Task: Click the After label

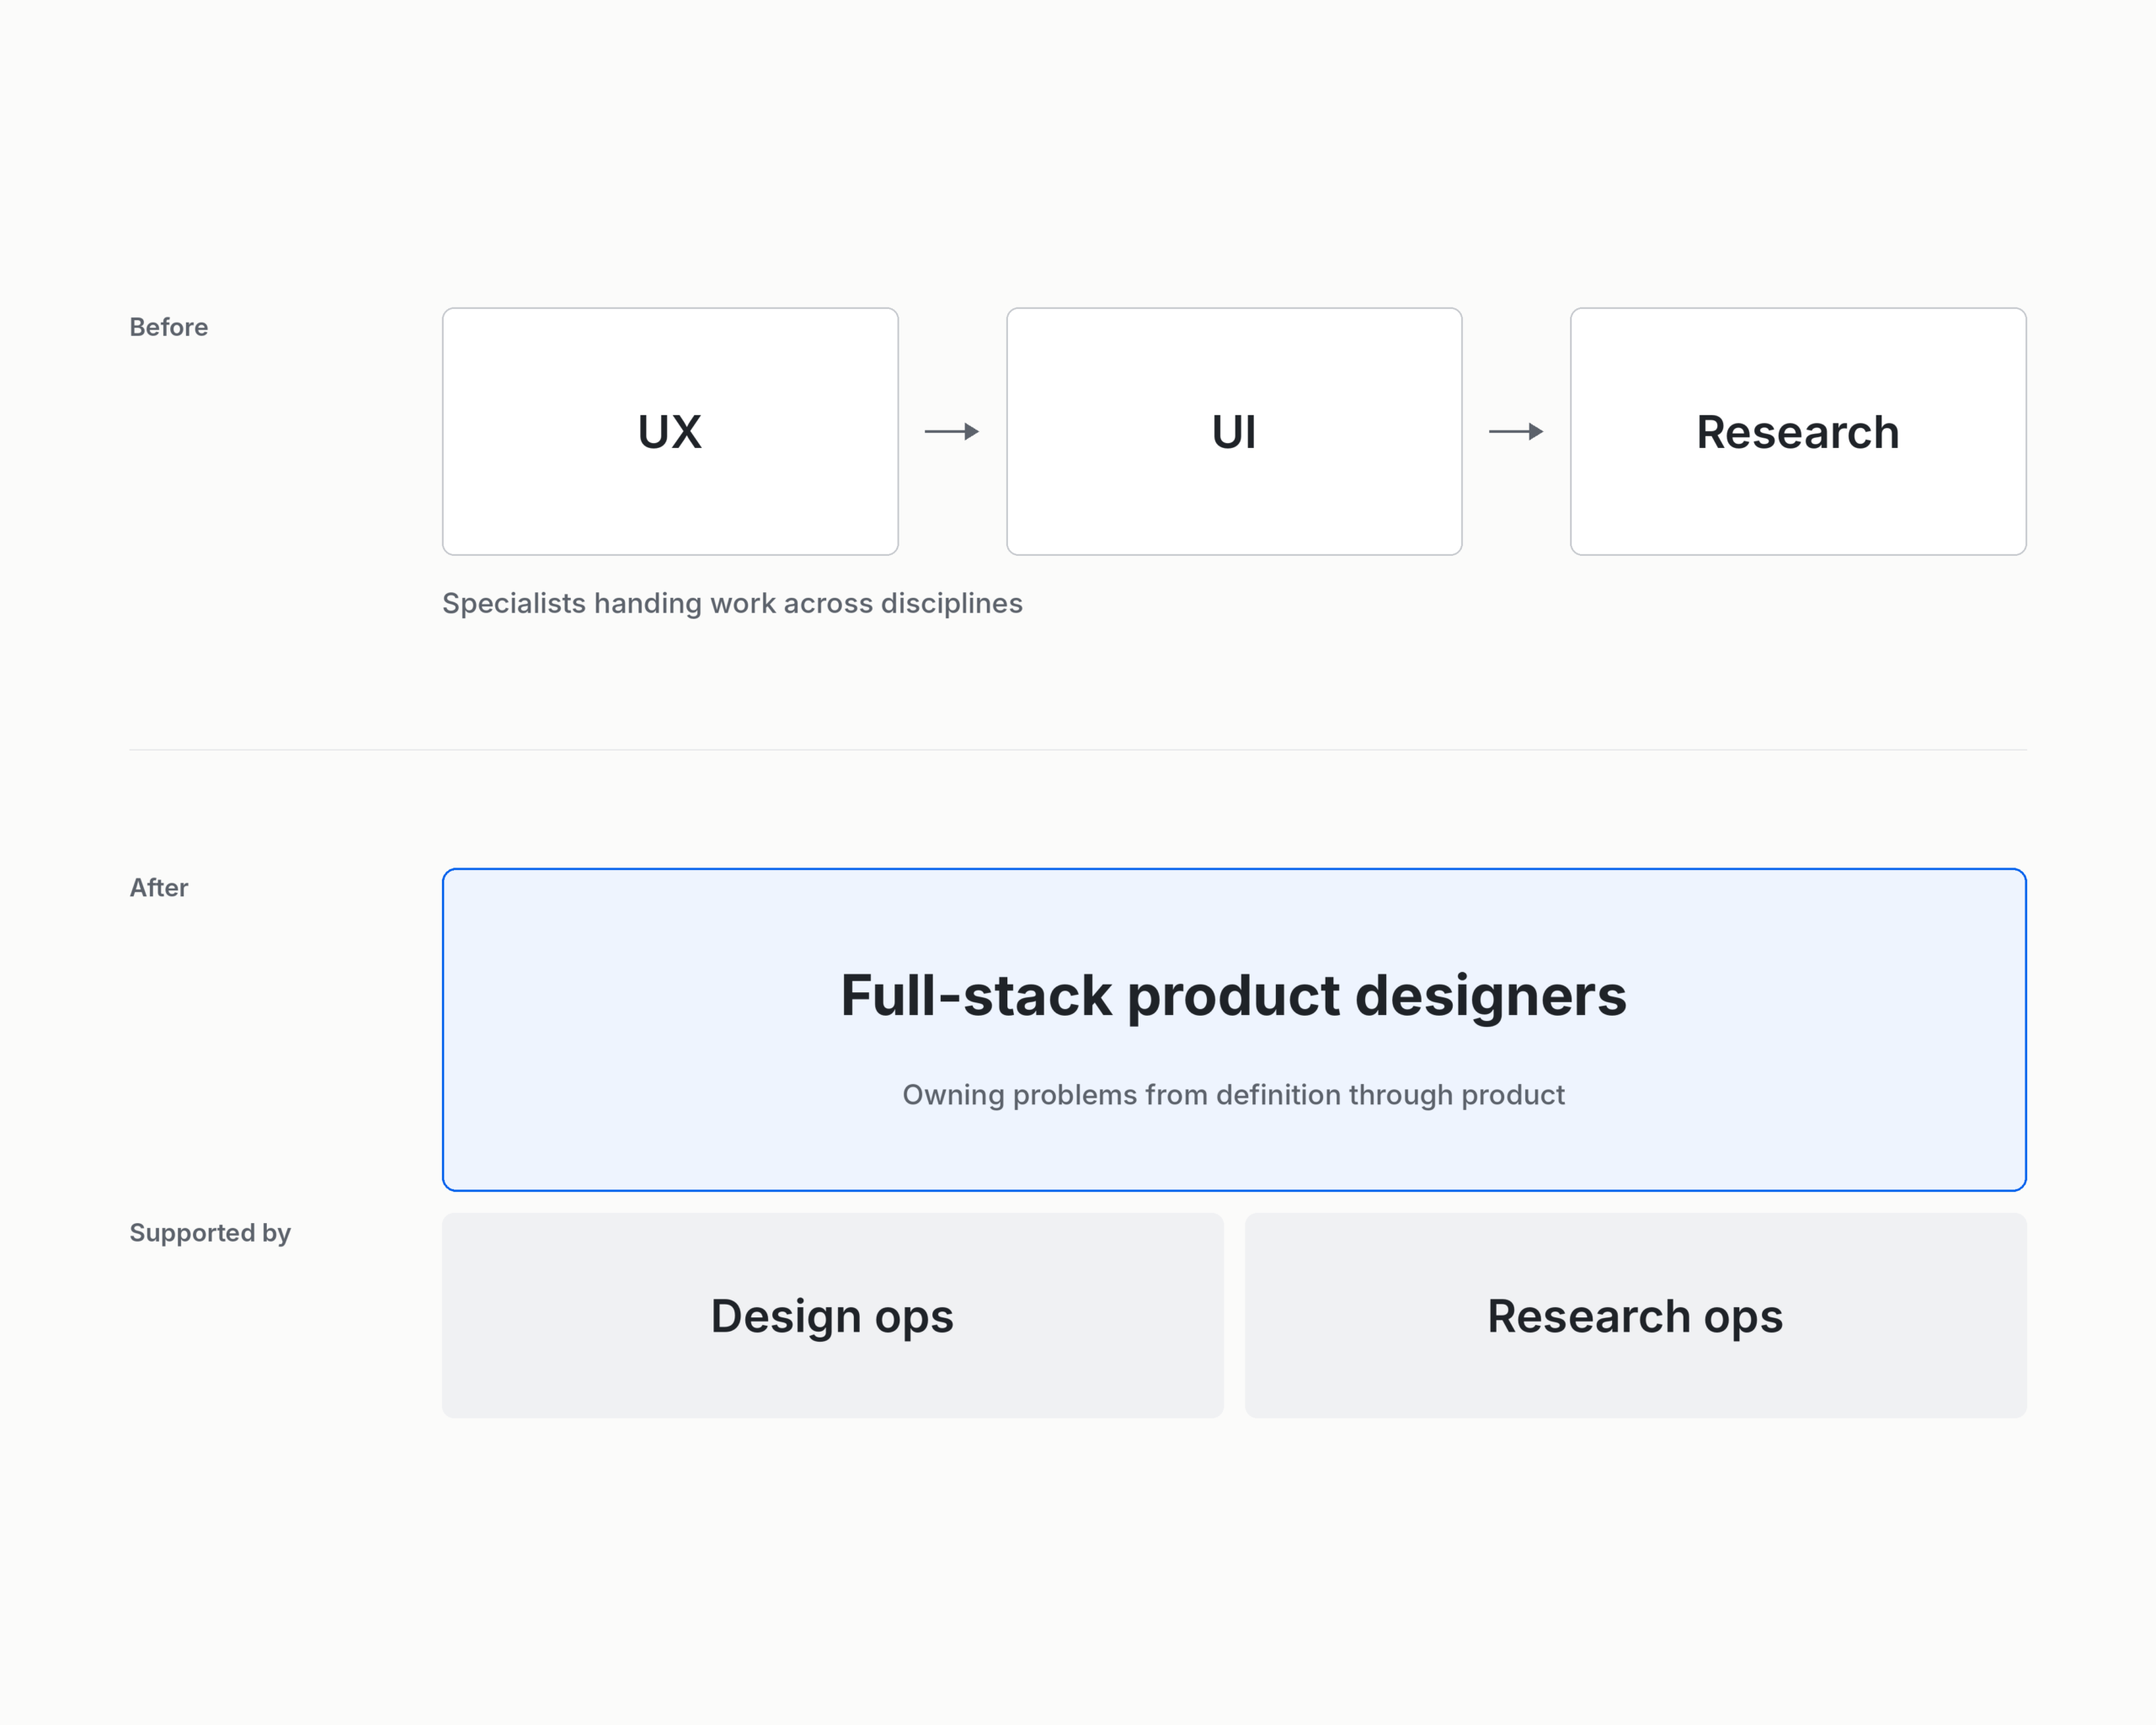Action: pos(159,887)
